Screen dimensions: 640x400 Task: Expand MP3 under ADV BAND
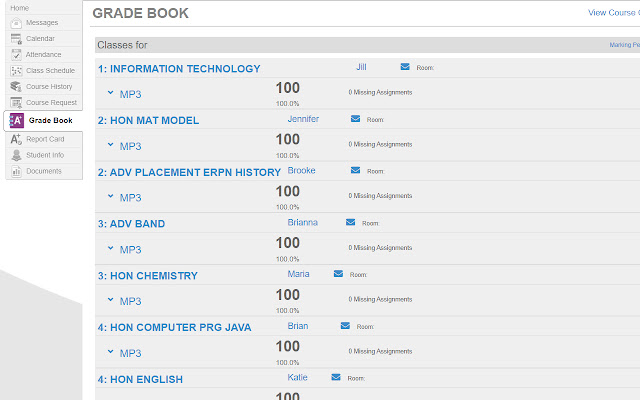(111, 249)
